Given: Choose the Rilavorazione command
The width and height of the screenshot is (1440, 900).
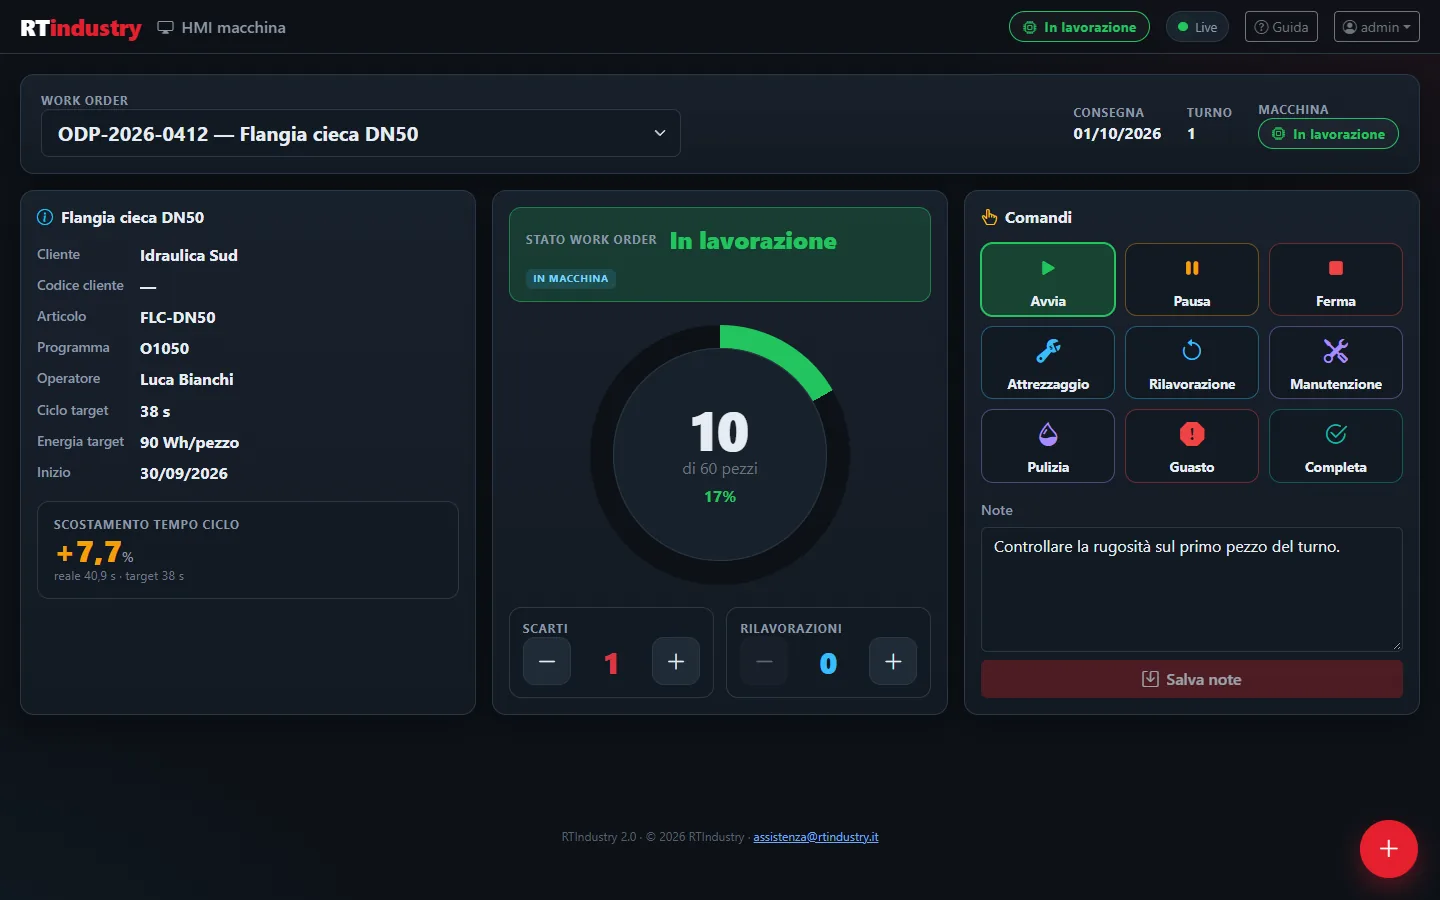Looking at the screenshot, I should pos(1192,363).
